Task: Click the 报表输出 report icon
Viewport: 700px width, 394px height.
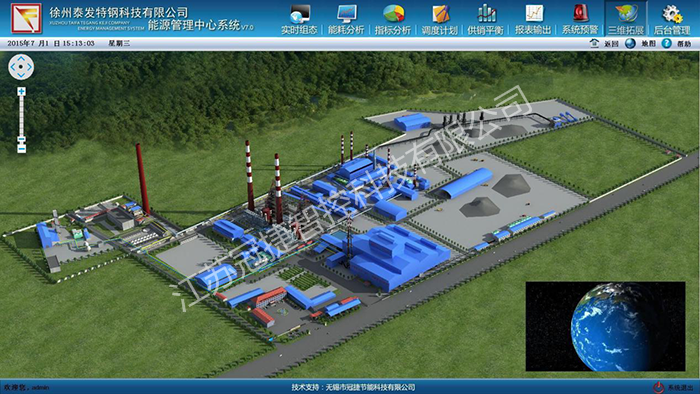Action: coord(533,14)
